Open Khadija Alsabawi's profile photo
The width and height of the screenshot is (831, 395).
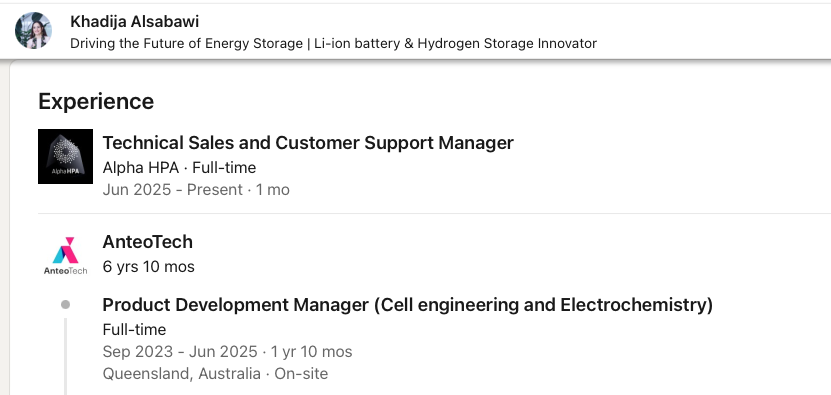click(33, 31)
